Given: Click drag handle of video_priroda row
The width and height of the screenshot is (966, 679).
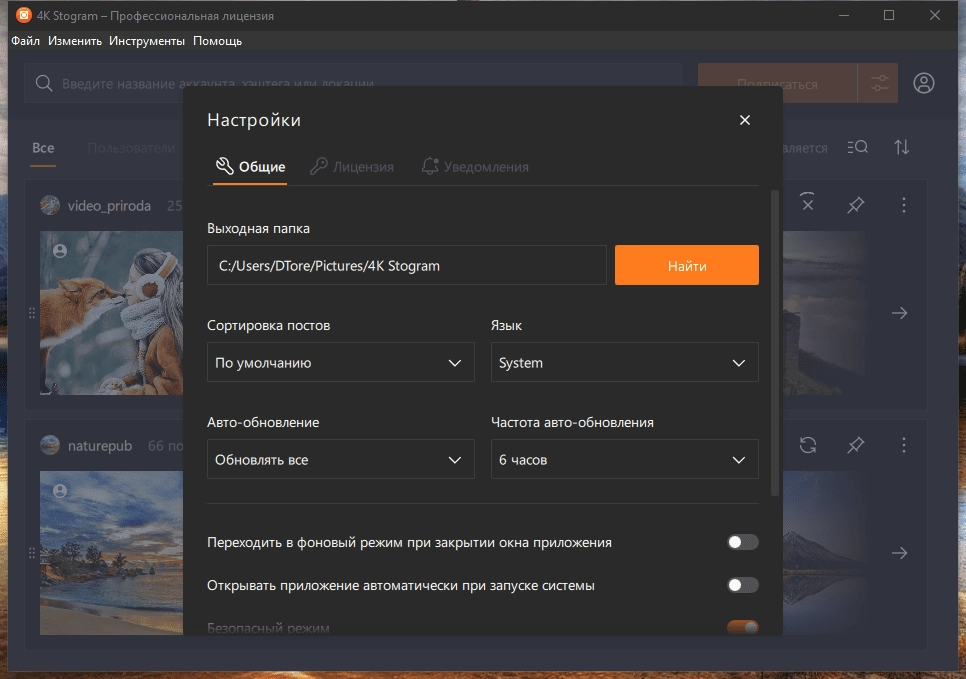Looking at the screenshot, I should [x=32, y=313].
